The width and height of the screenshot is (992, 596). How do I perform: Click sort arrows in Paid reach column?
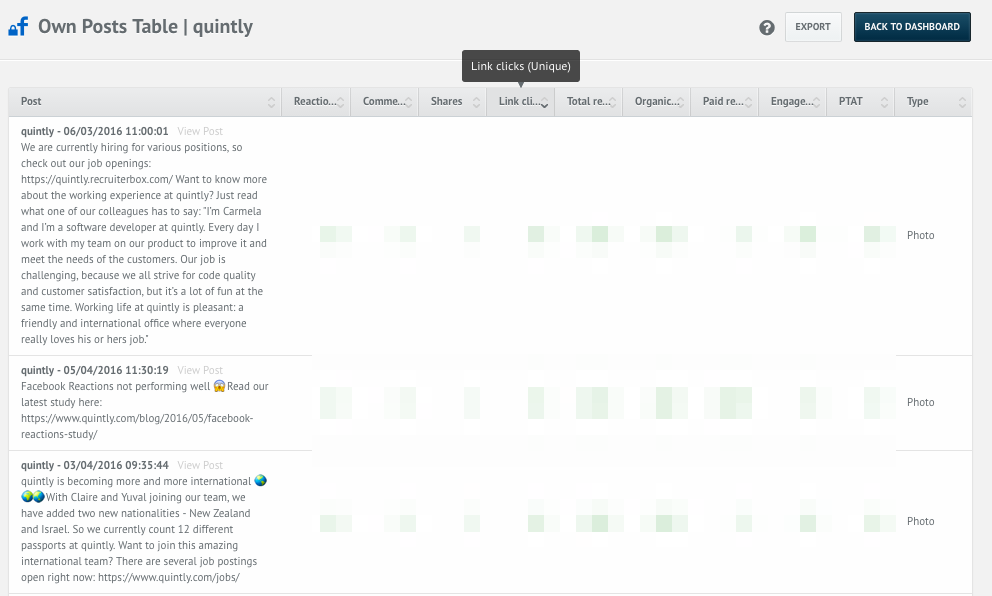pos(748,102)
